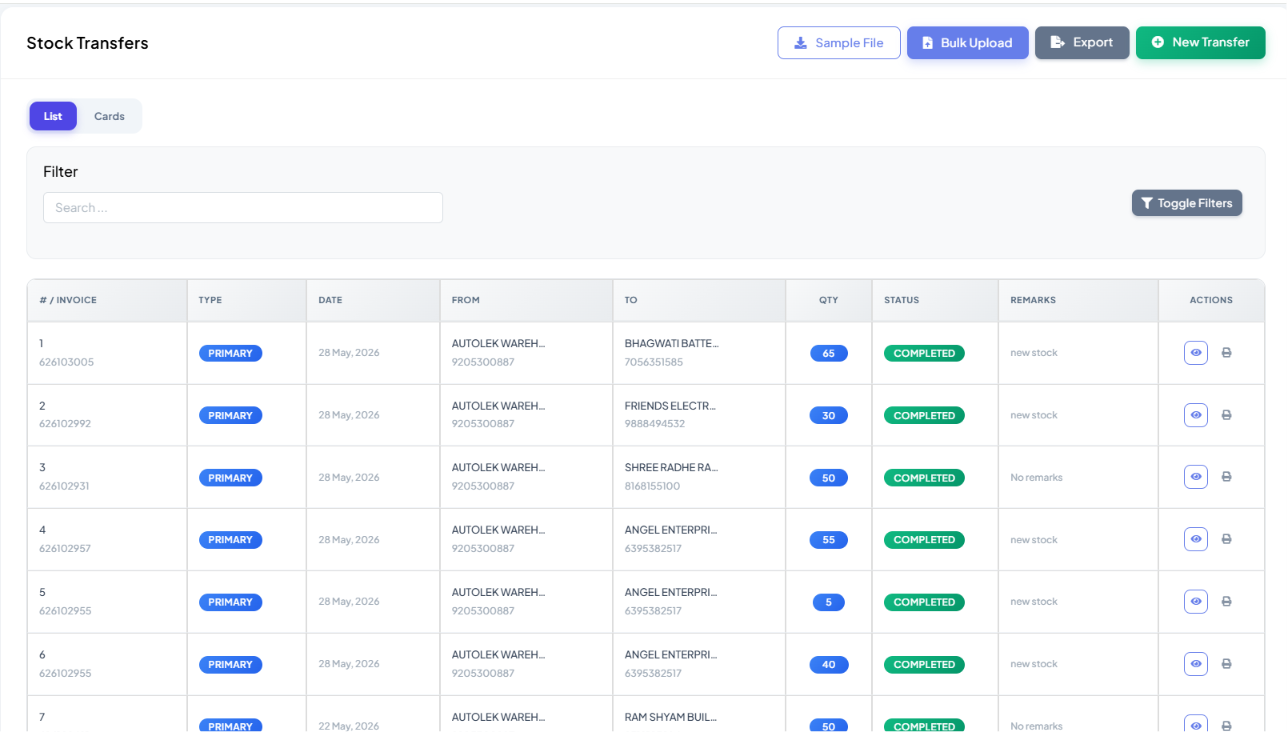The height and width of the screenshot is (732, 1287).
Task: Click phone number 8168155100
Action: click(652, 486)
